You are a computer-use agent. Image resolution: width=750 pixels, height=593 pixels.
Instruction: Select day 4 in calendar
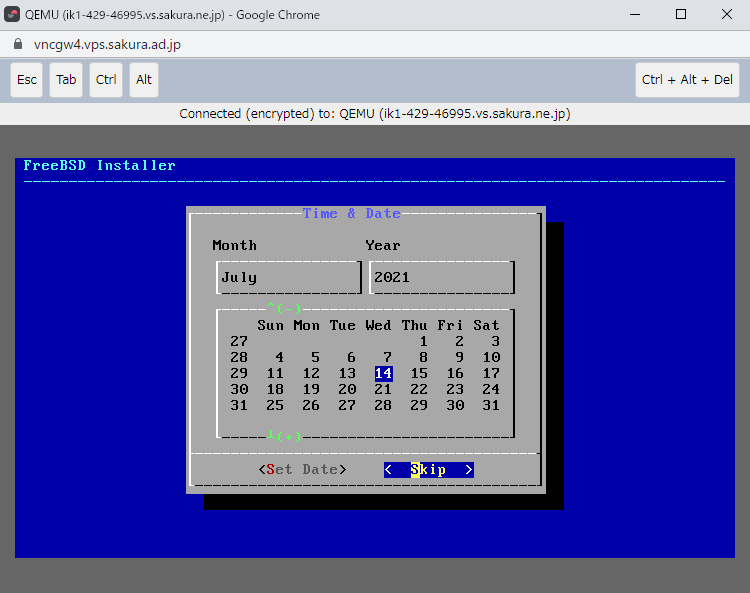click(x=280, y=357)
